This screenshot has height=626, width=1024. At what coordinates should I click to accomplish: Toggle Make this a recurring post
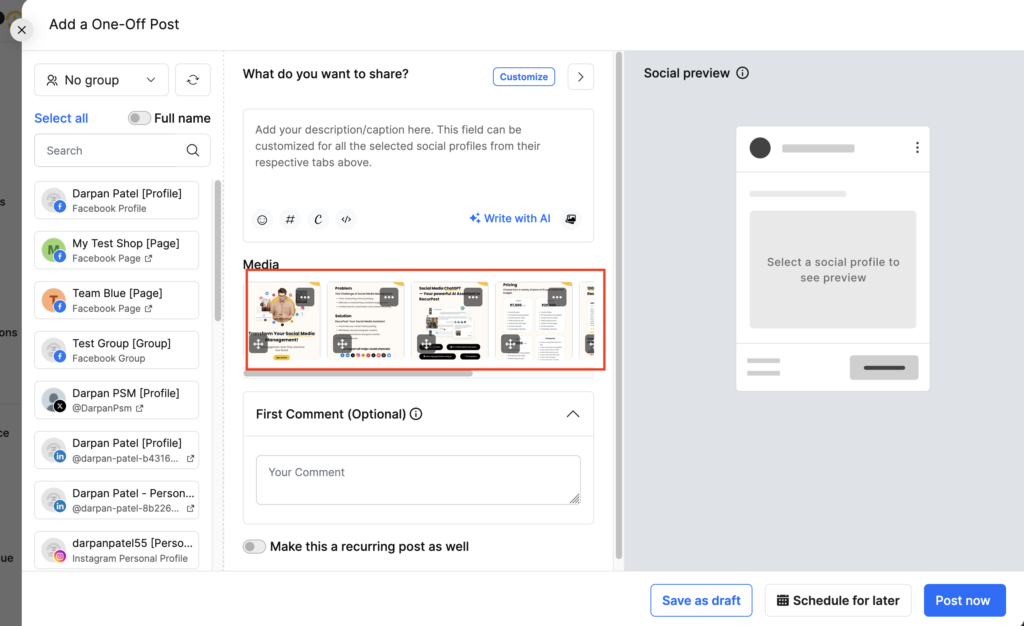point(254,546)
